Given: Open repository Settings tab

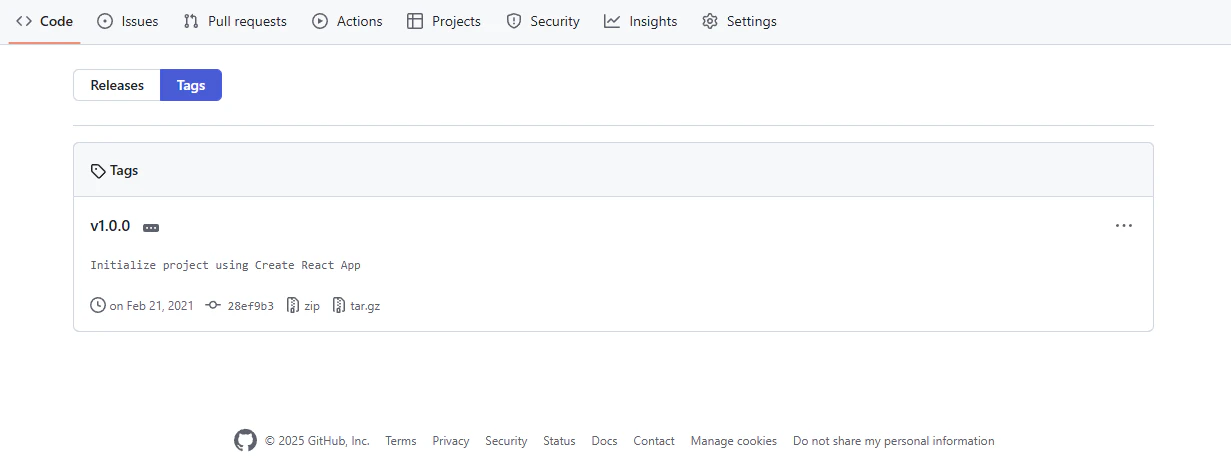Looking at the screenshot, I should pos(739,21).
